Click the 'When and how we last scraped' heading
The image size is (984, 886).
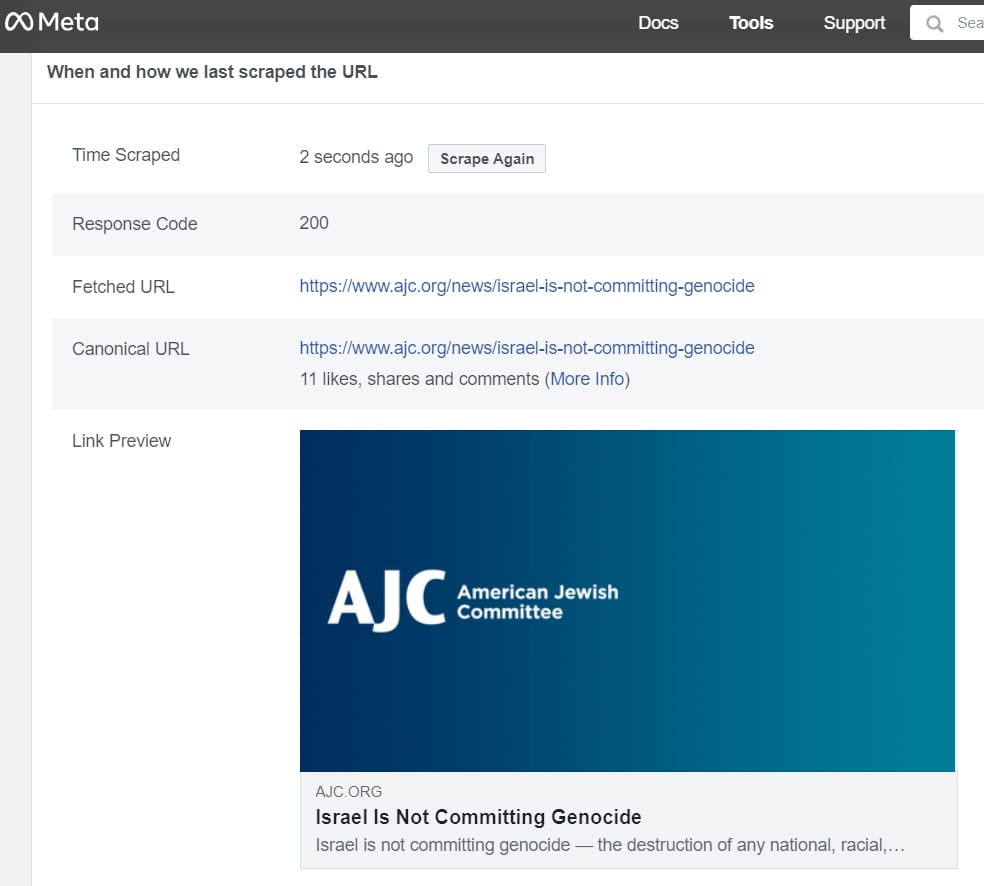(212, 72)
